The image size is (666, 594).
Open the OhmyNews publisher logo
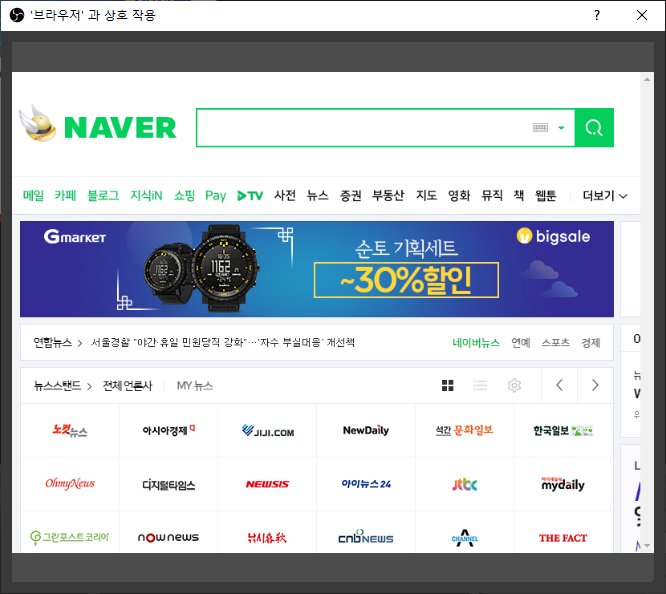pyautogui.click(x=70, y=484)
